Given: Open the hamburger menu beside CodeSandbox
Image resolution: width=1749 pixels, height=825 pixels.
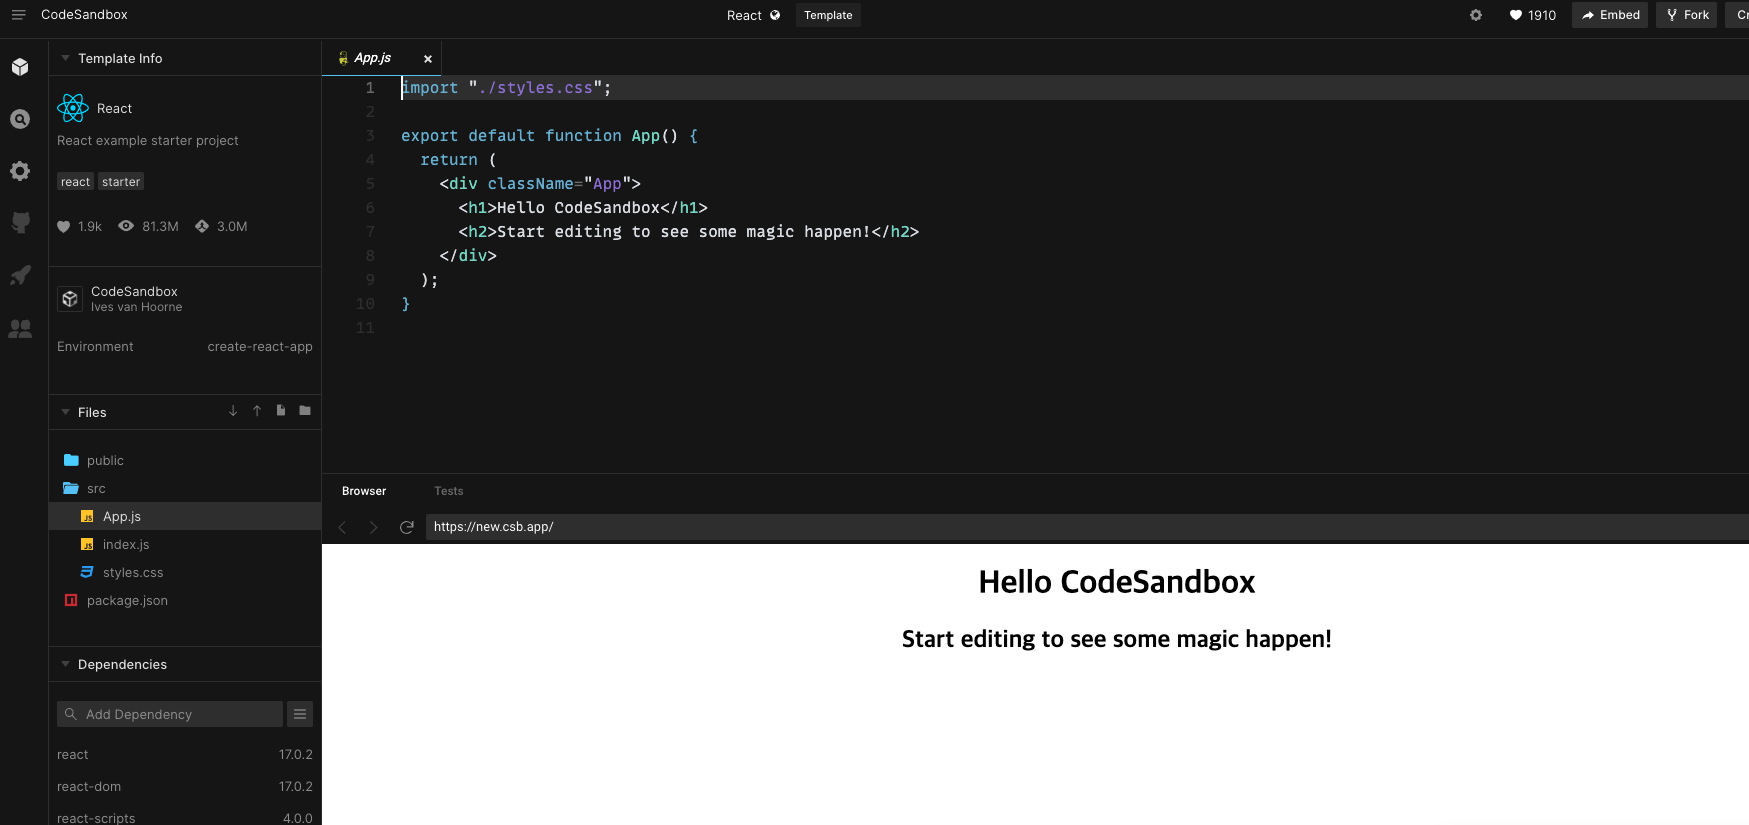Looking at the screenshot, I should pos(18,15).
